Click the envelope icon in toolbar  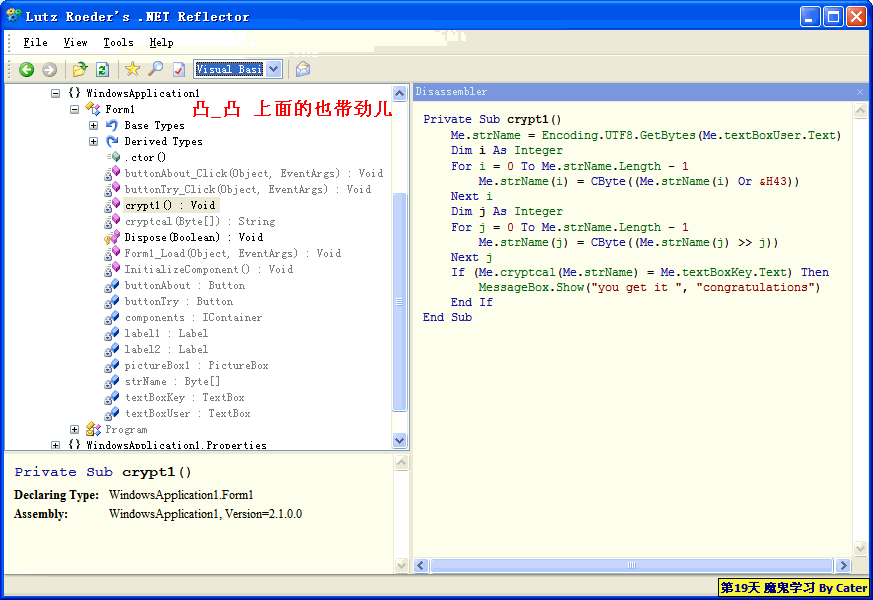coord(303,69)
